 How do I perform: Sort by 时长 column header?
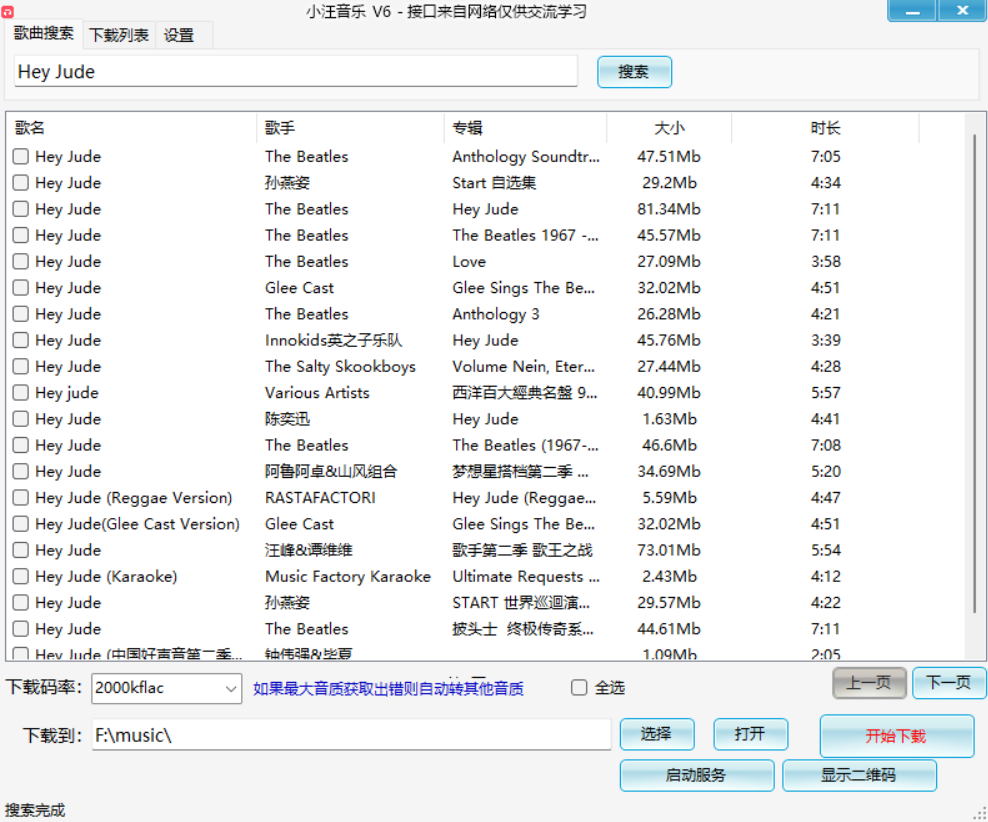click(x=825, y=128)
